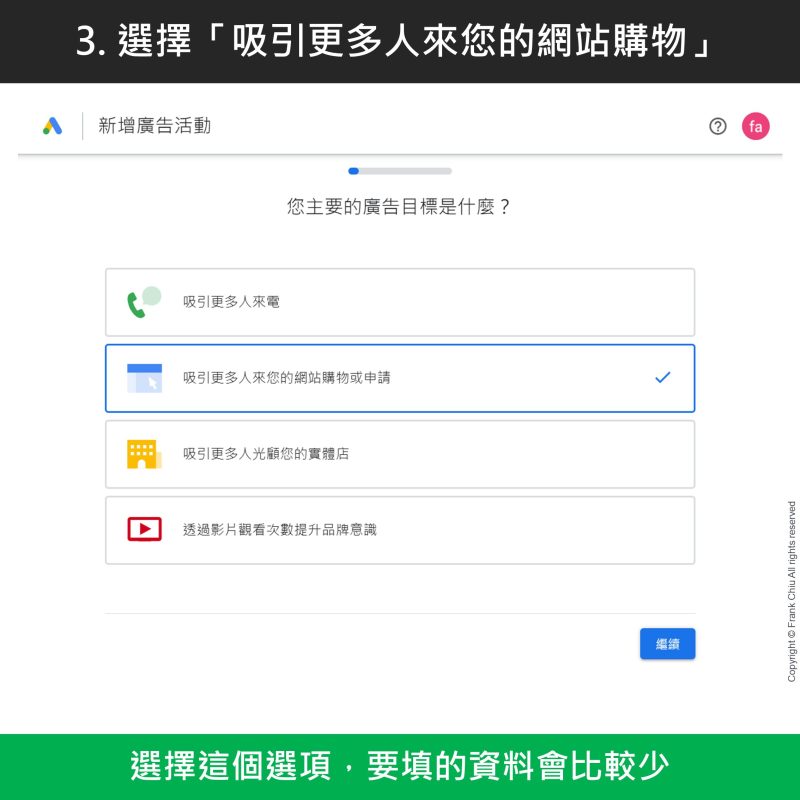Screen dimensions: 800x800
Task: Click the 您主要的廣告目標是什麼 heading
Action: [398, 207]
